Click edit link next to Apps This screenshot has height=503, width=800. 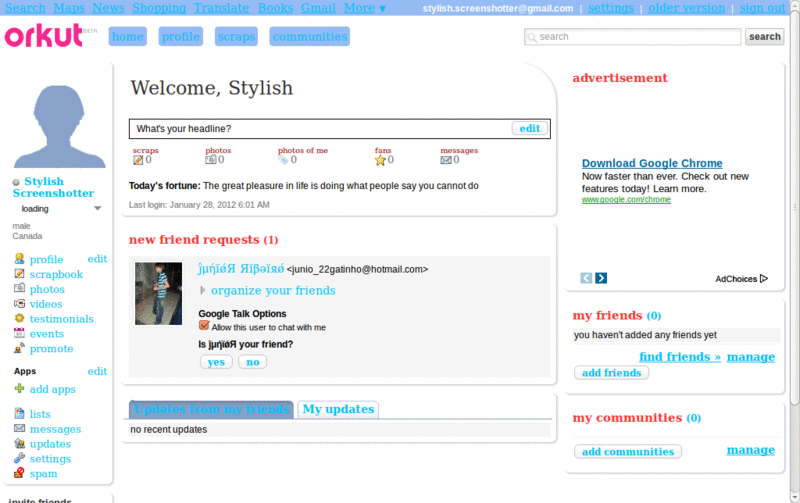[x=97, y=371]
